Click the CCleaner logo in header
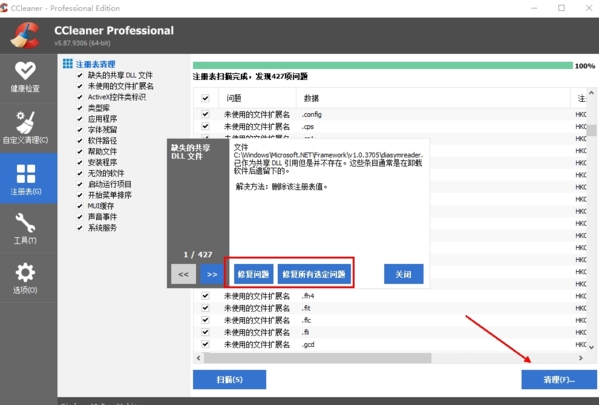The height and width of the screenshot is (405, 599). pos(25,36)
